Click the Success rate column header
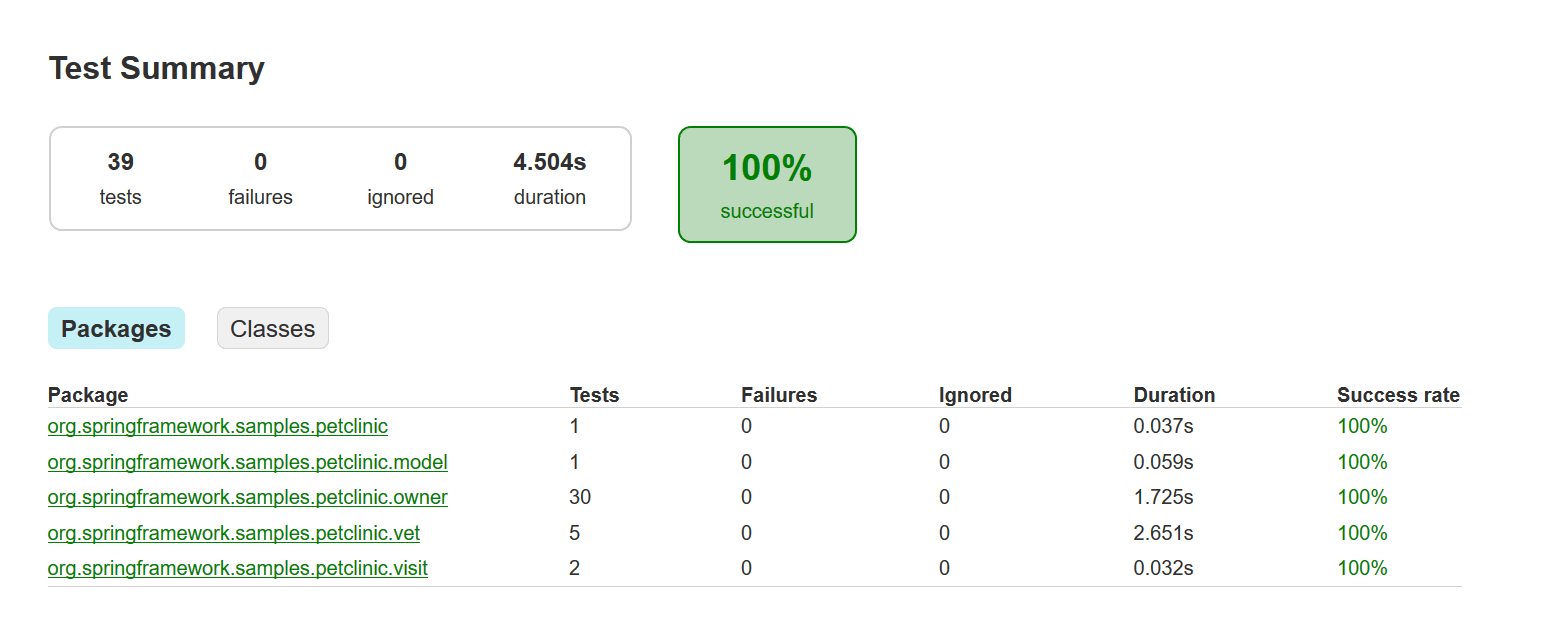The height and width of the screenshot is (627, 1558). tap(1398, 395)
